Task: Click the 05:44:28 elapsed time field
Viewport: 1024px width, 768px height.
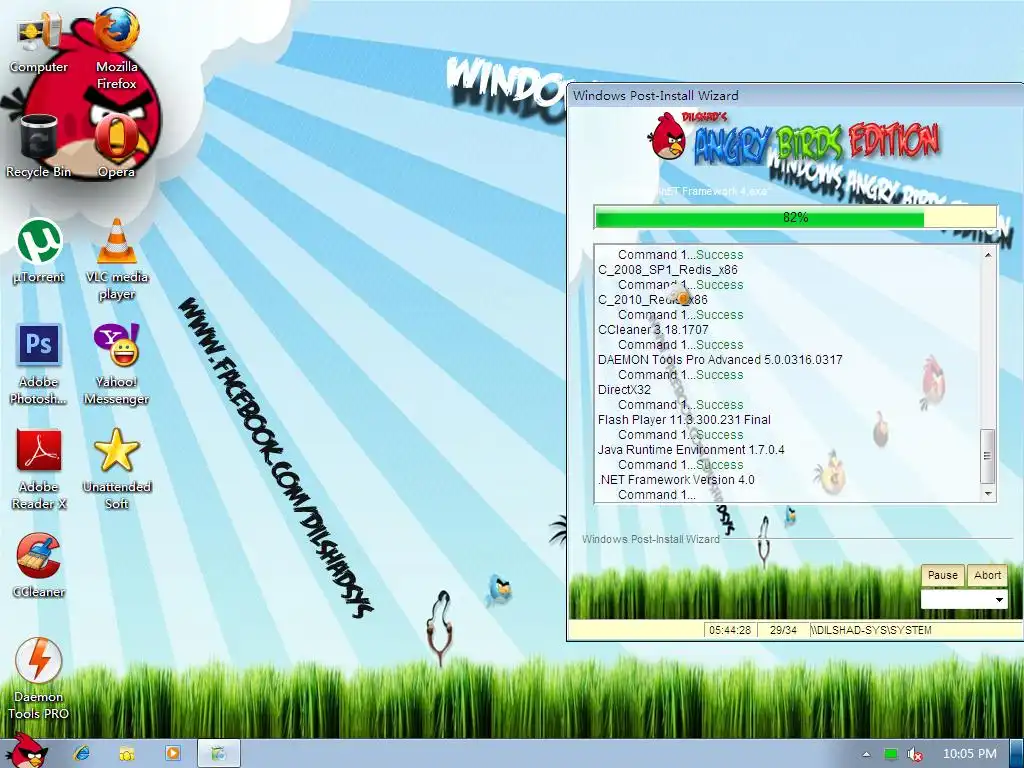Action: coord(729,630)
